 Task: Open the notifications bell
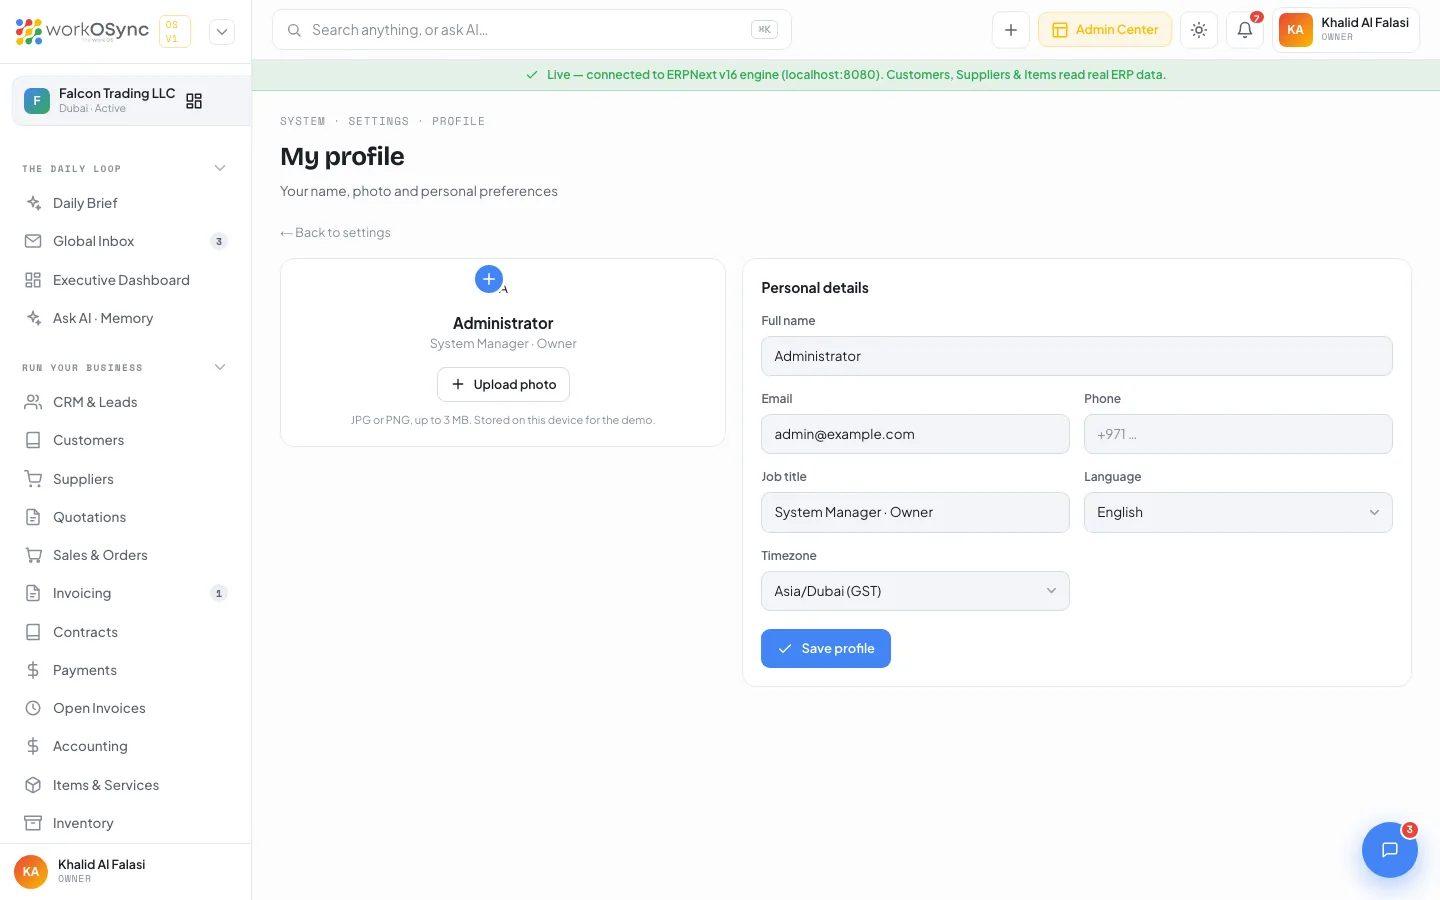pyautogui.click(x=1245, y=30)
